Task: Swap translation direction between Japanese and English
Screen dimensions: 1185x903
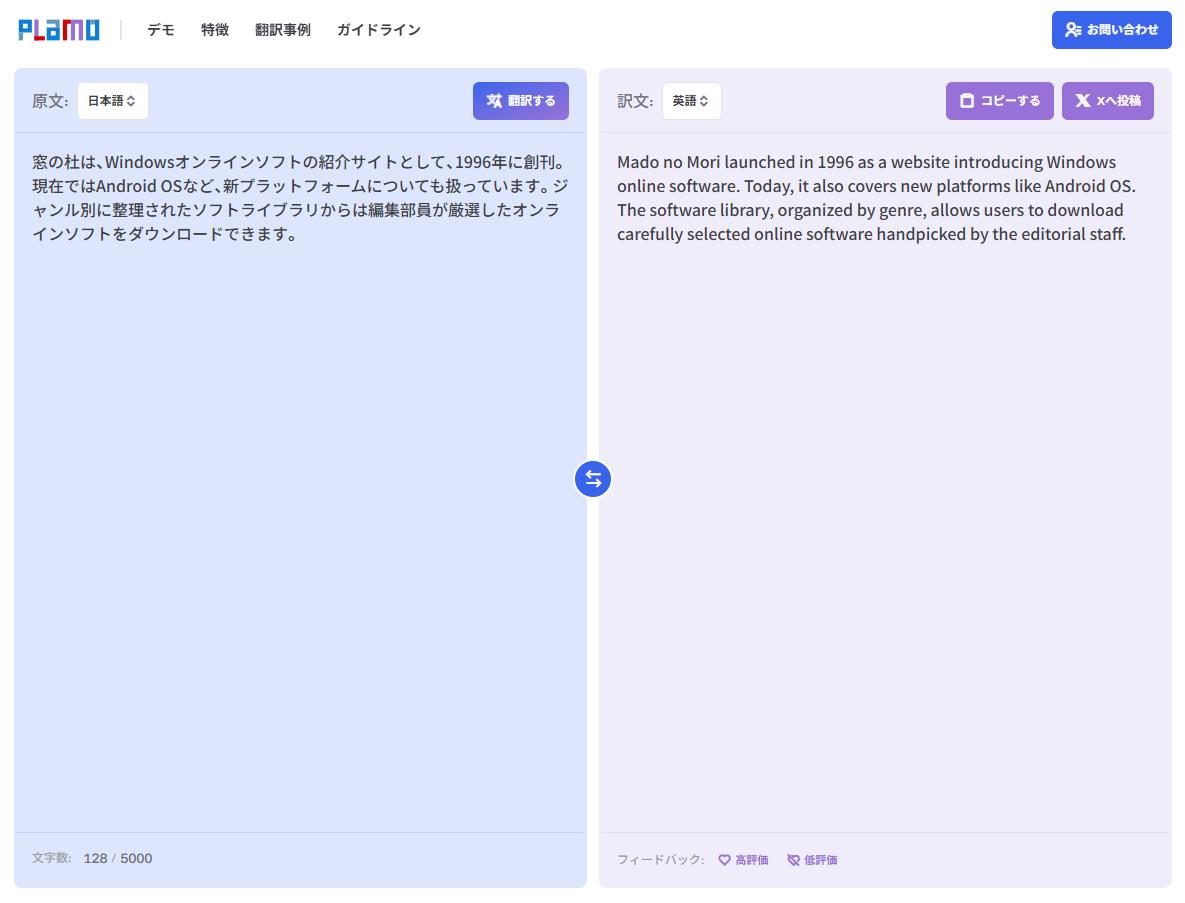Action: click(x=593, y=479)
